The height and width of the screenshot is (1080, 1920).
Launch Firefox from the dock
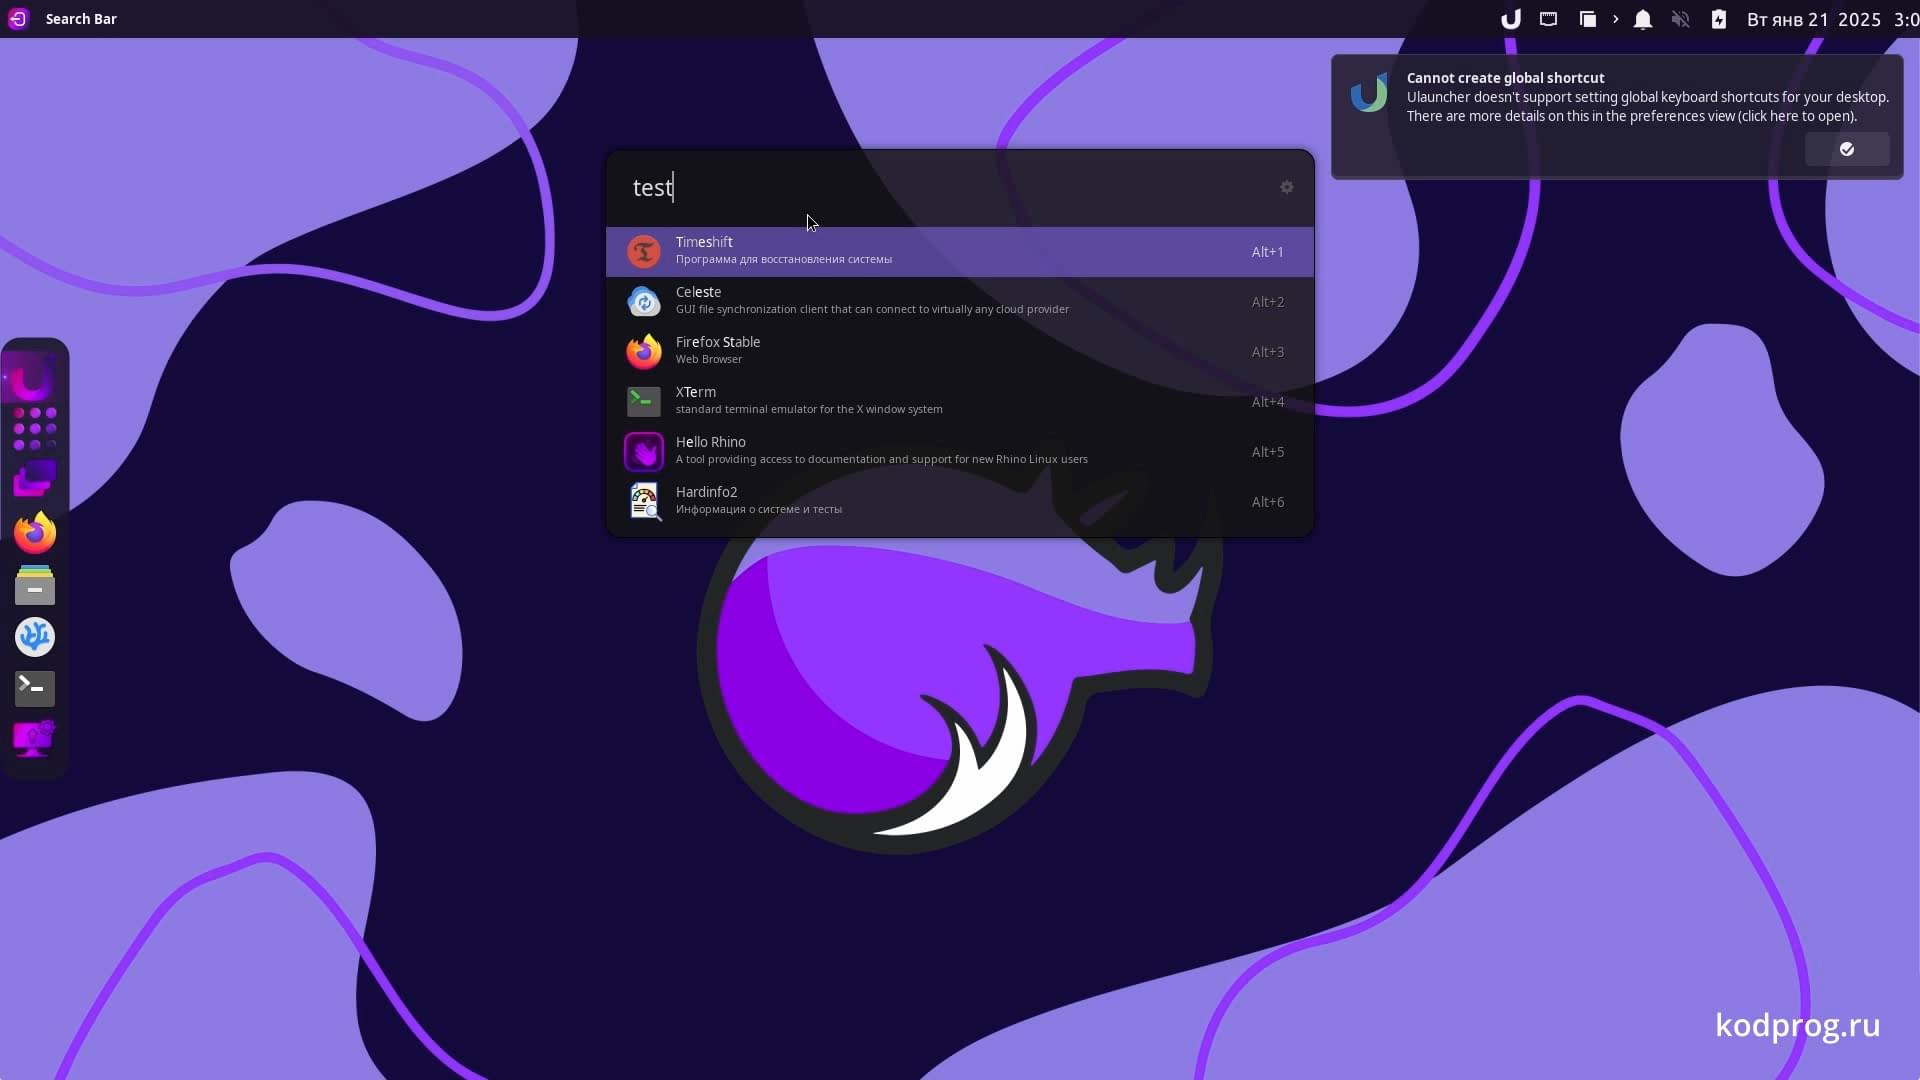click(35, 533)
